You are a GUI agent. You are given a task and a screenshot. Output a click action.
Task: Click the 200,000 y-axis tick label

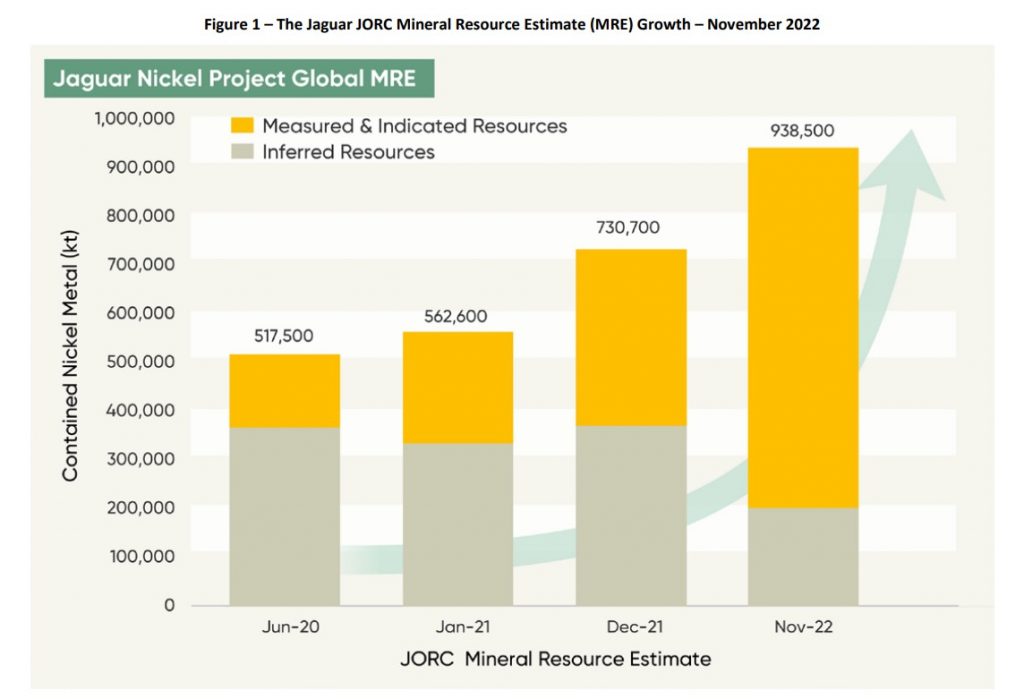140,508
